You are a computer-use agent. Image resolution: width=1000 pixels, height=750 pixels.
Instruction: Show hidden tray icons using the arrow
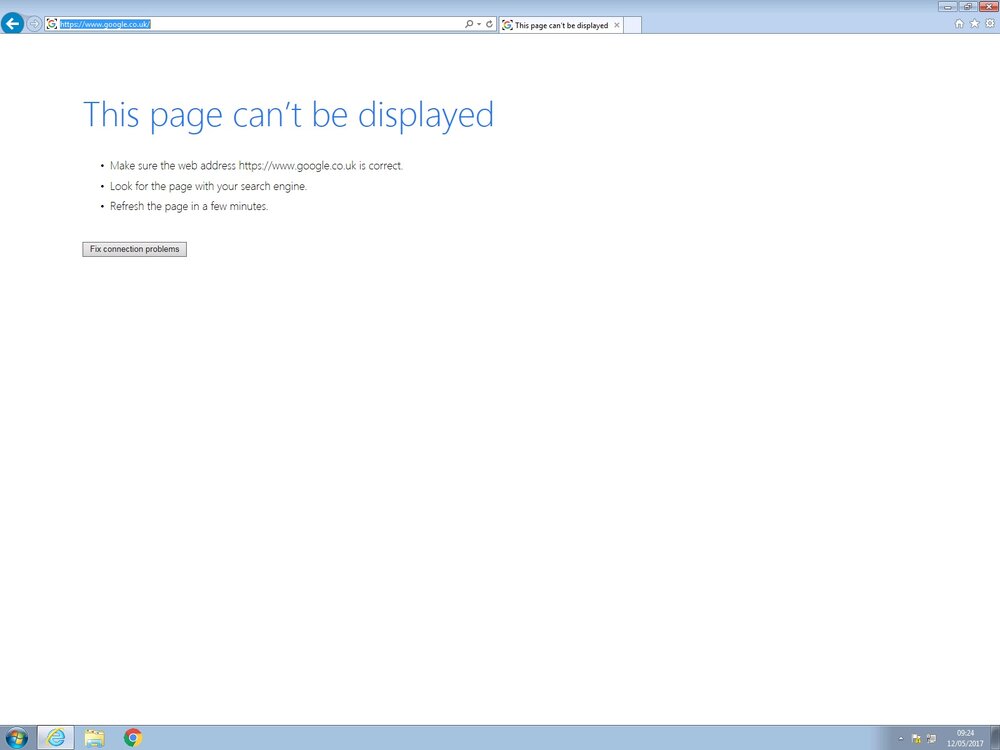pos(901,739)
